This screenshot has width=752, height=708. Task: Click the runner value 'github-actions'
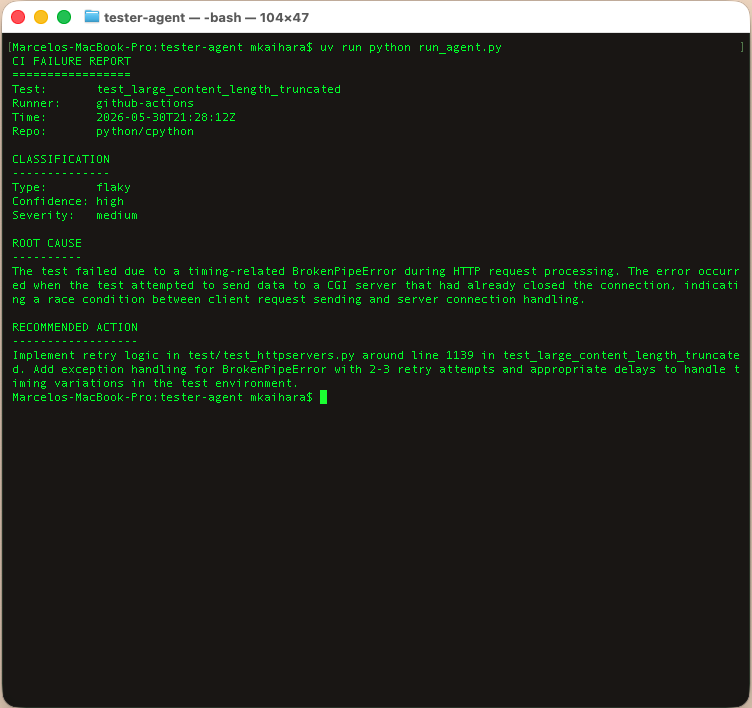(145, 104)
